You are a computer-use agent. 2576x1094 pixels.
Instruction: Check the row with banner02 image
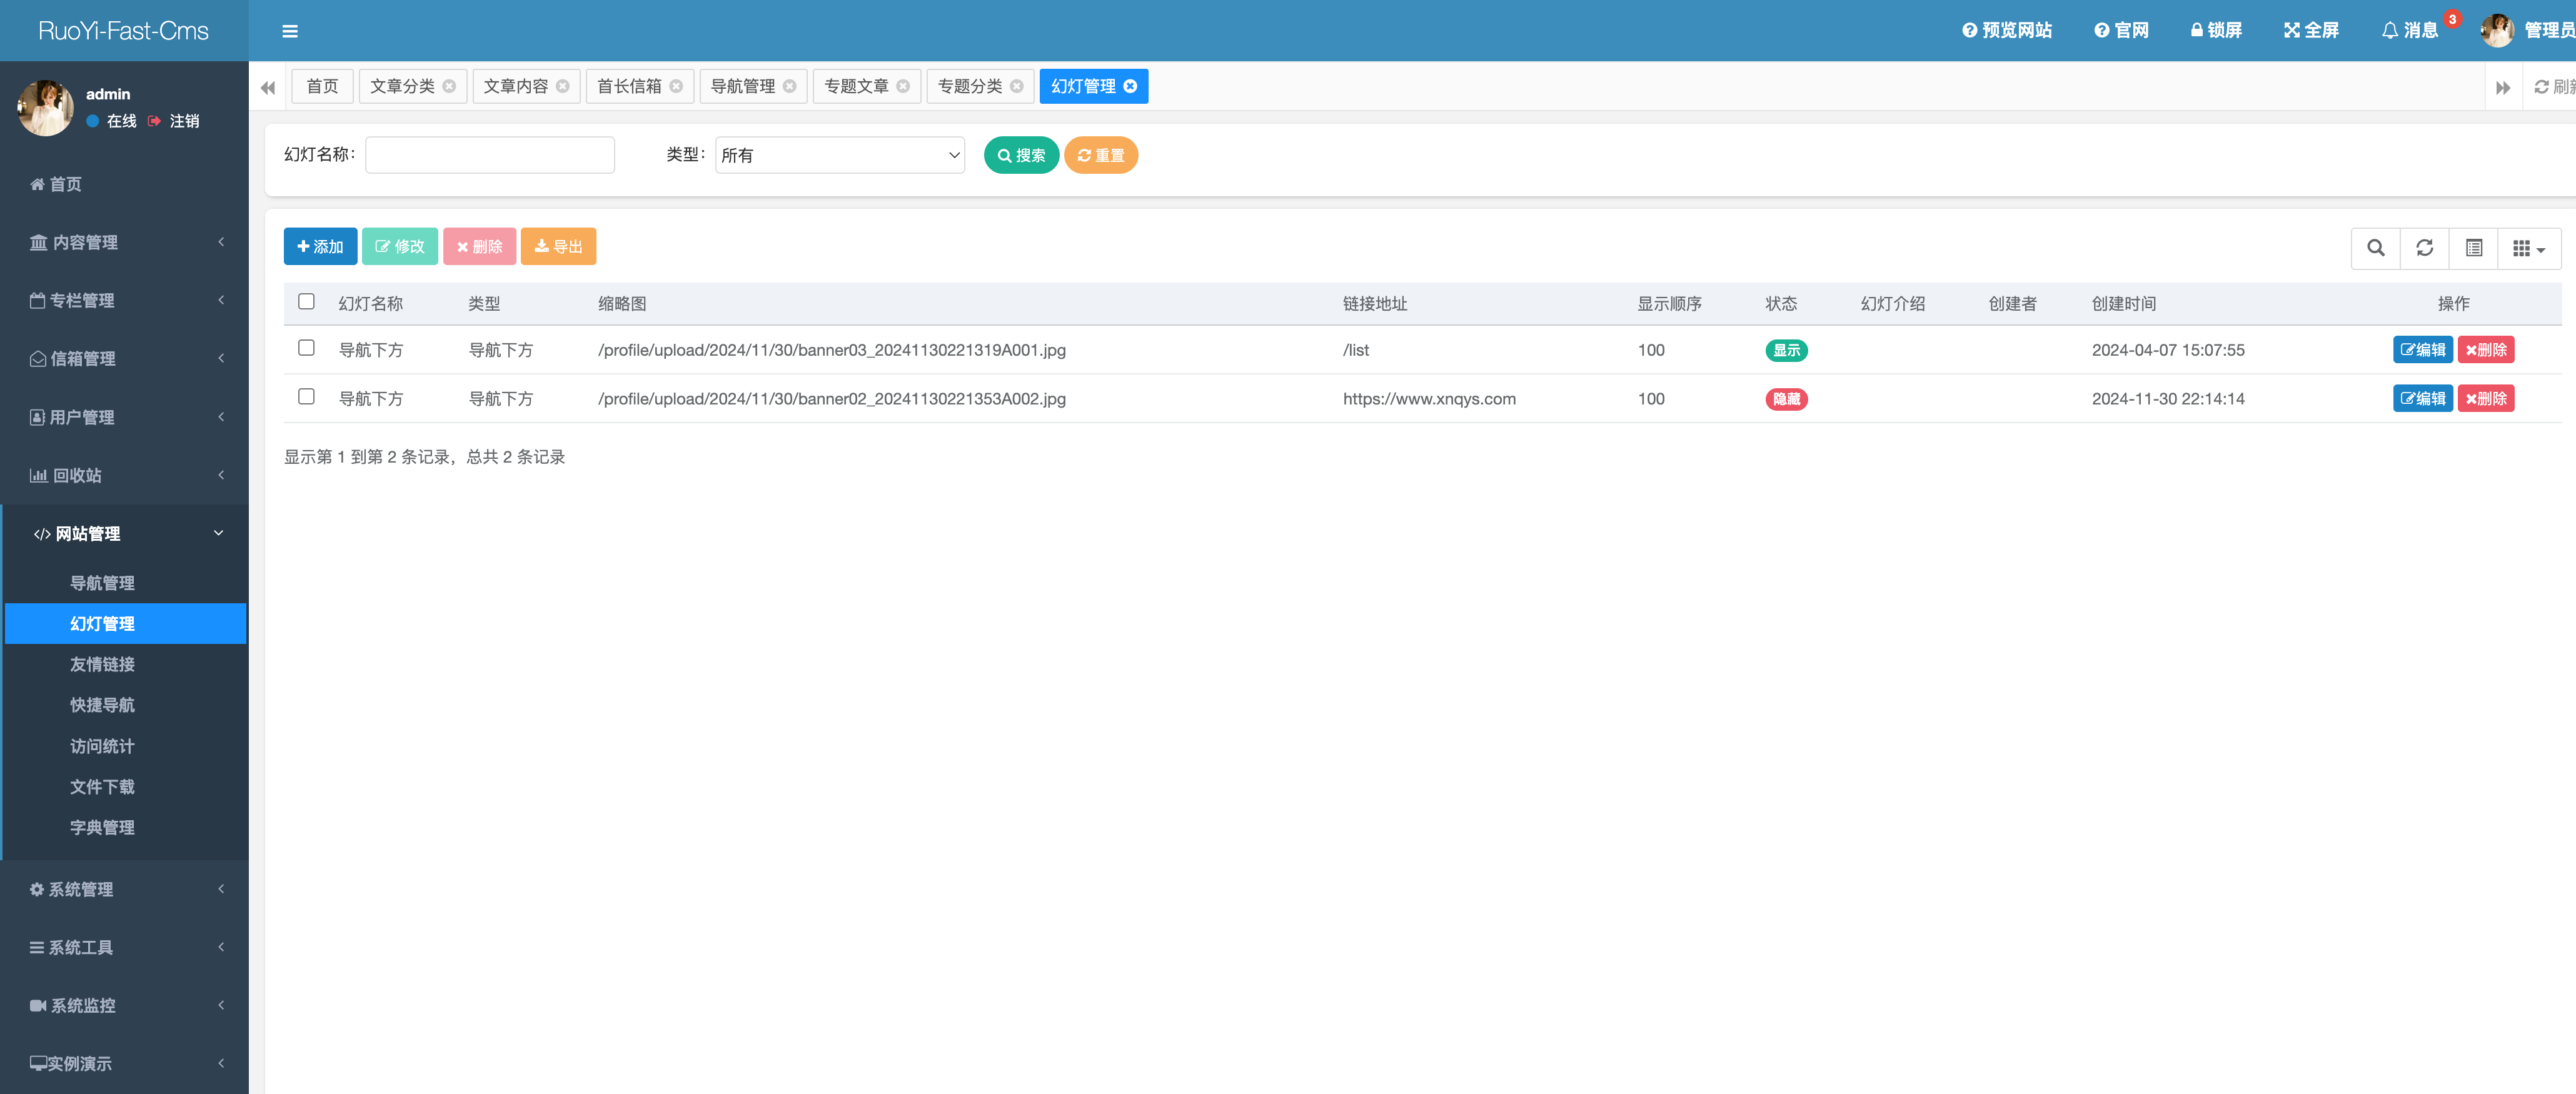[x=306, y=397]
